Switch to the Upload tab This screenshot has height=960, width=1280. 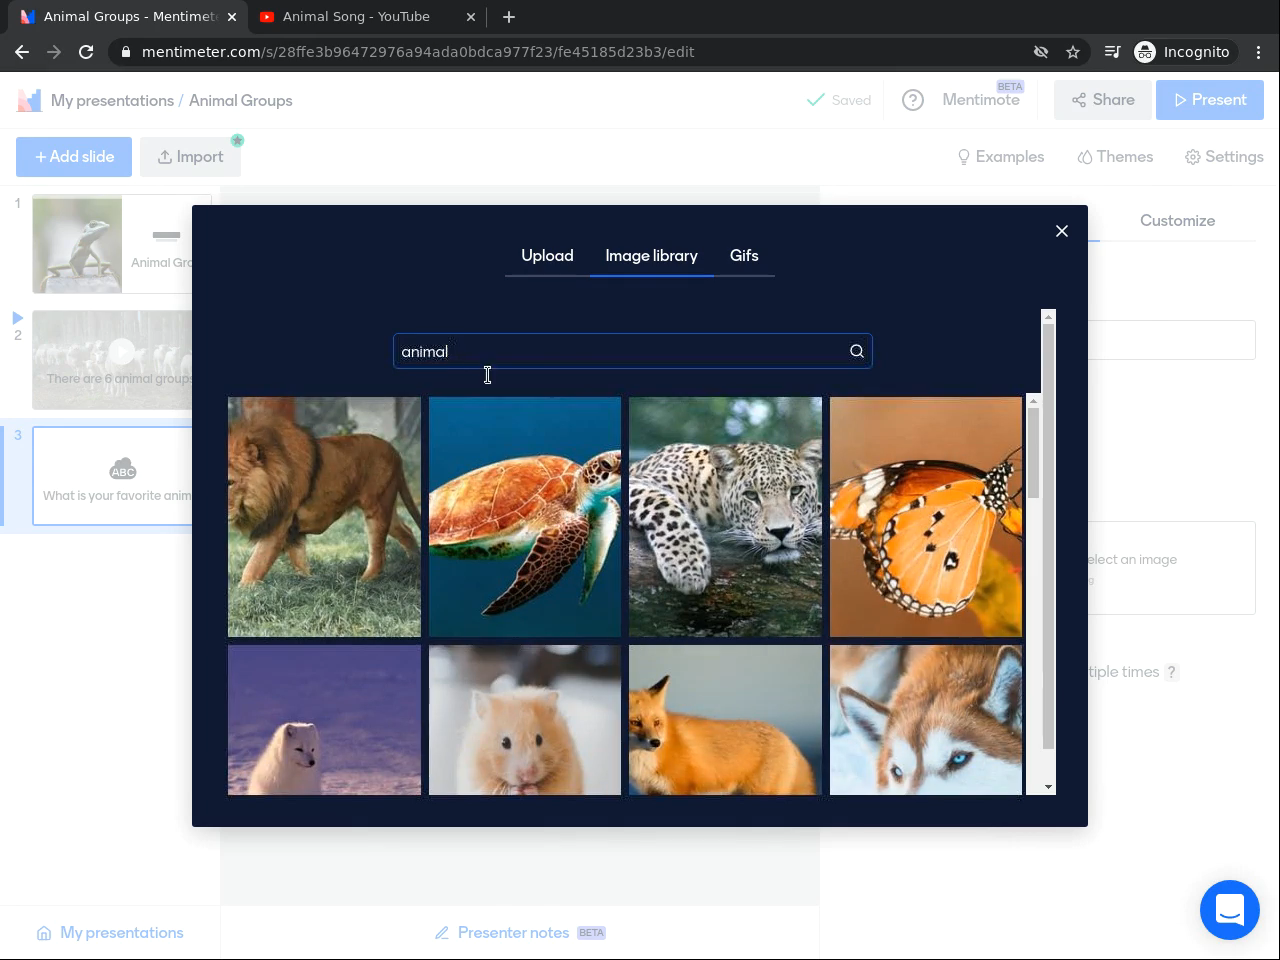[547, 256]
